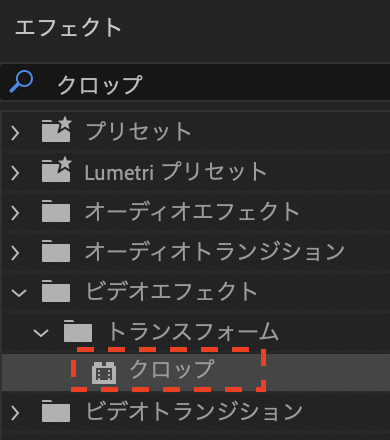Expand the オーディオトランジション bin
The width and height of the screenshot is (390, 440).
(x=15, y=253)
